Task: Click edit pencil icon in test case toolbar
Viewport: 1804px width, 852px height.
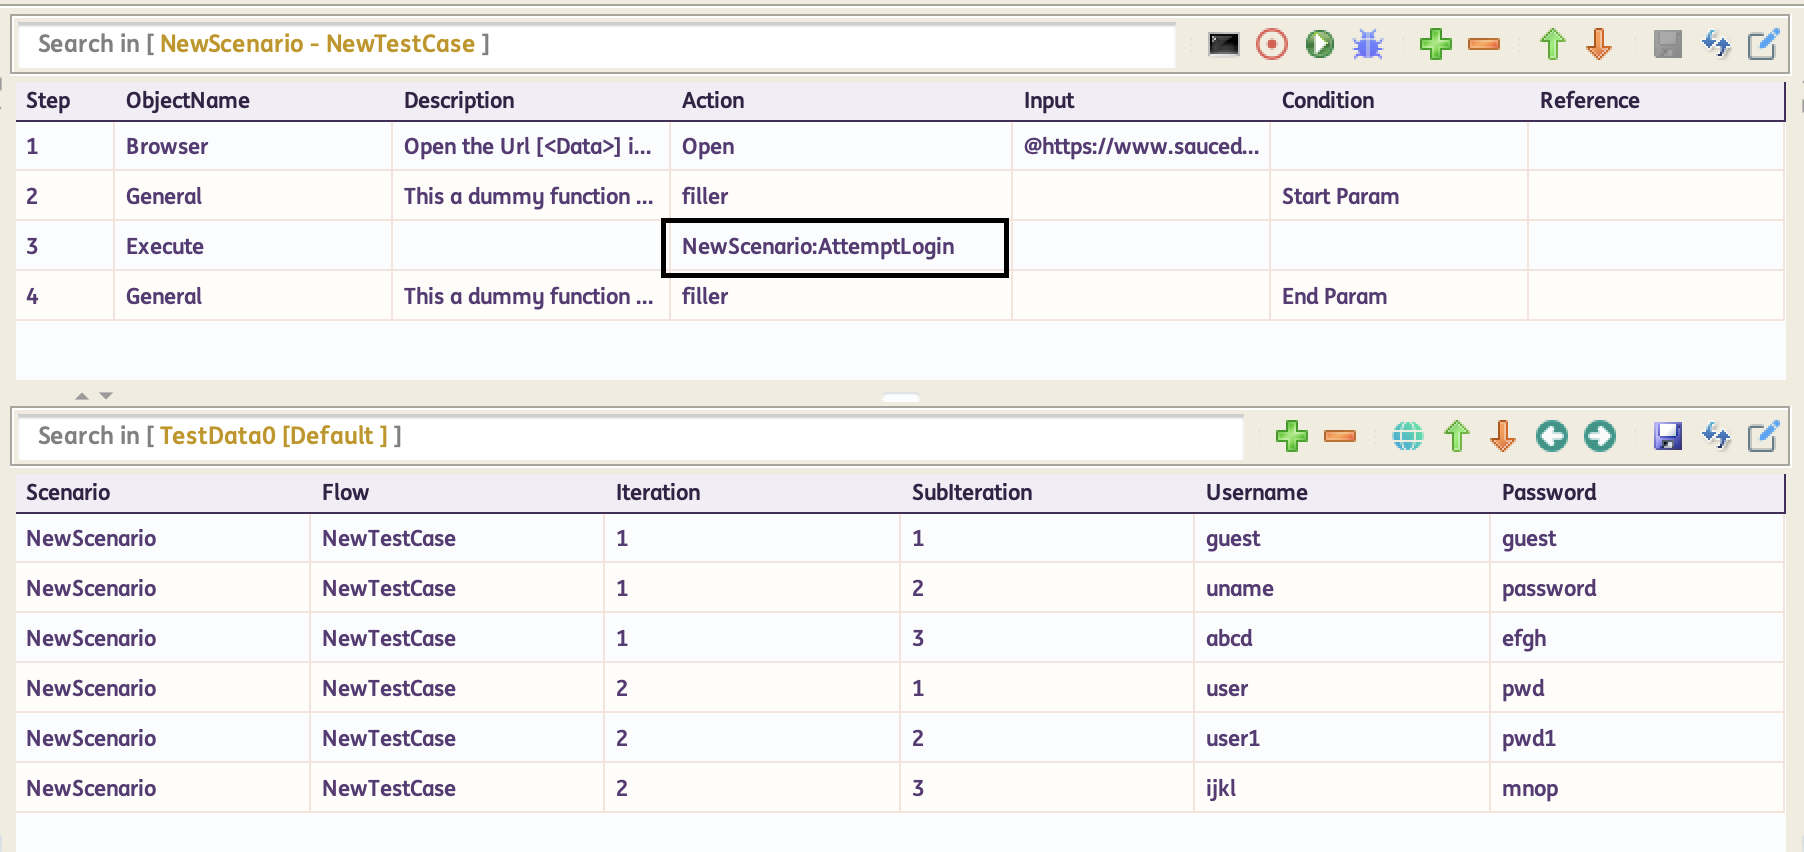Action: click(1763, 44)
